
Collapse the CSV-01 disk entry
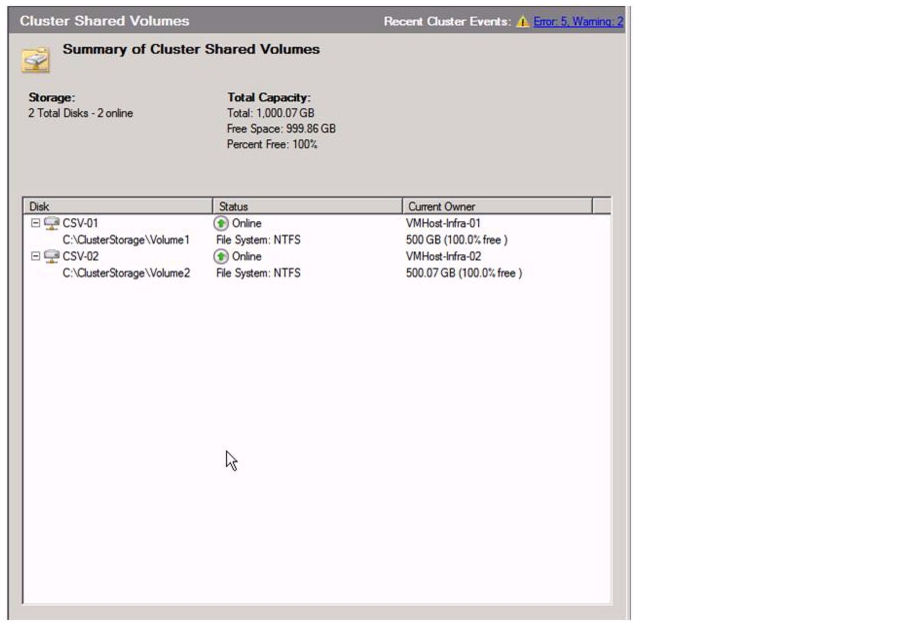[x=36, y=223]
